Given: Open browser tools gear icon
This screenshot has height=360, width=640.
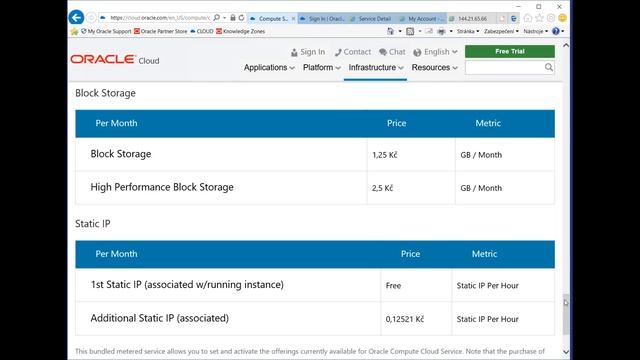Looking at the screenshot, I should [x=551, y=18].
